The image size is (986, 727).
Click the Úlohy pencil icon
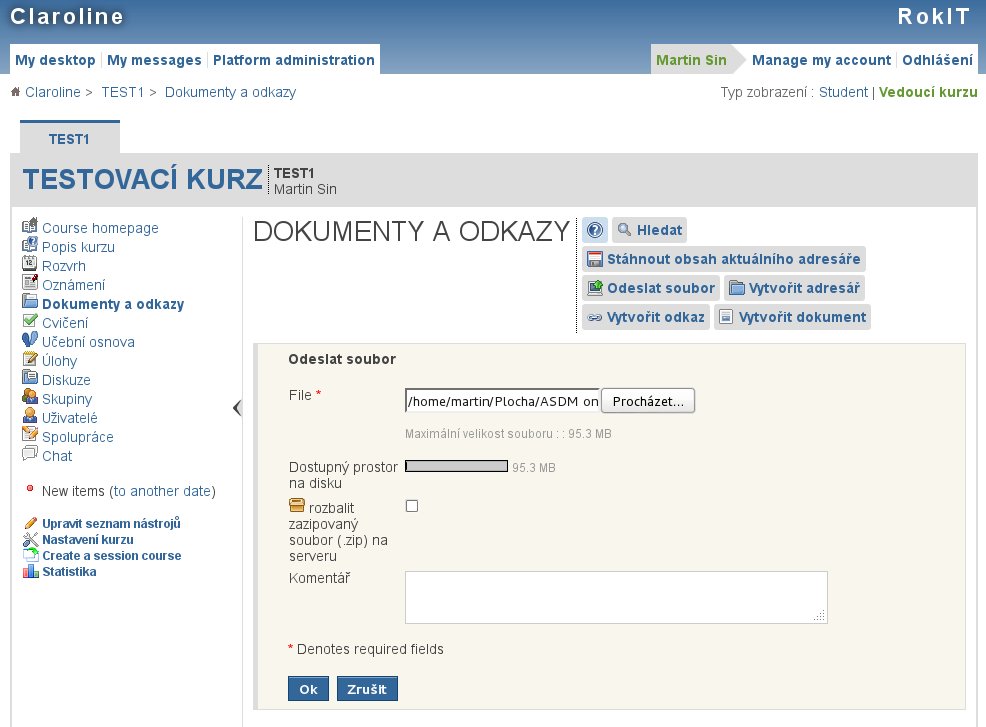(x=30, y=358)
